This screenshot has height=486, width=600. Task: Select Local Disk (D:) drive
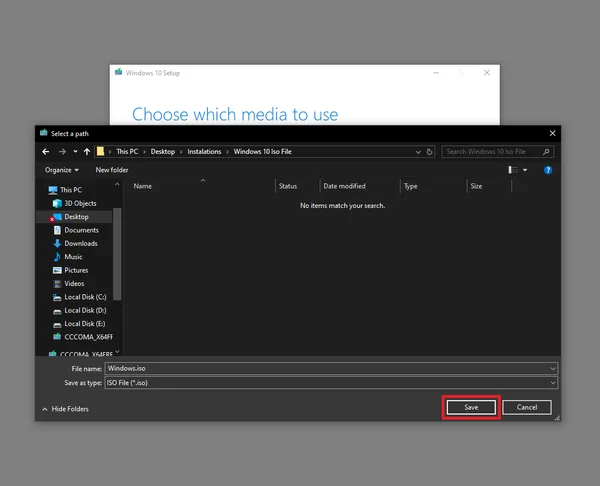pyautogui.click(x=85, y=310)
